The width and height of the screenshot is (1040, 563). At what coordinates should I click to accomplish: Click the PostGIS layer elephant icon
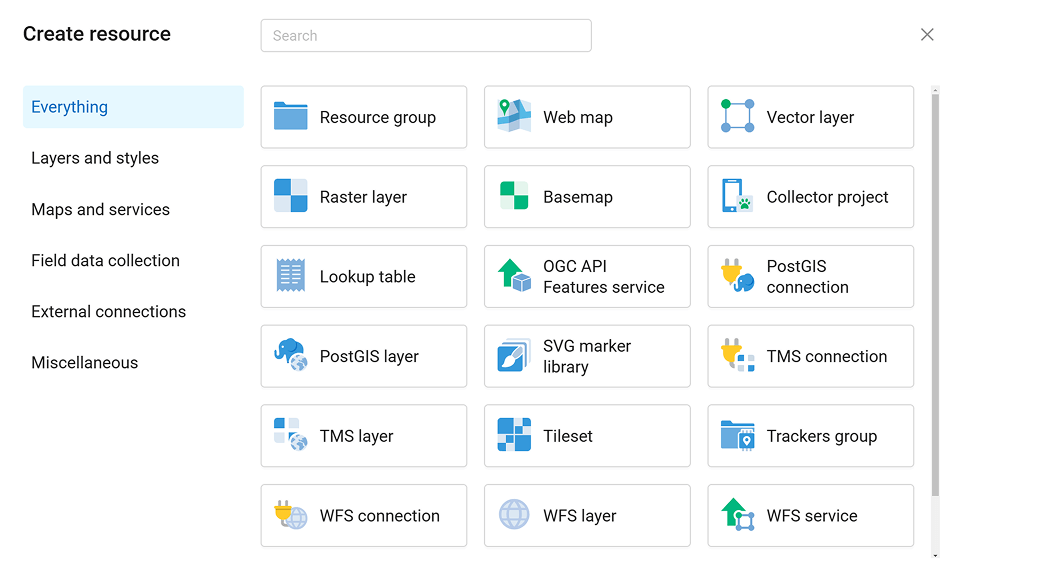coord(291,356)
